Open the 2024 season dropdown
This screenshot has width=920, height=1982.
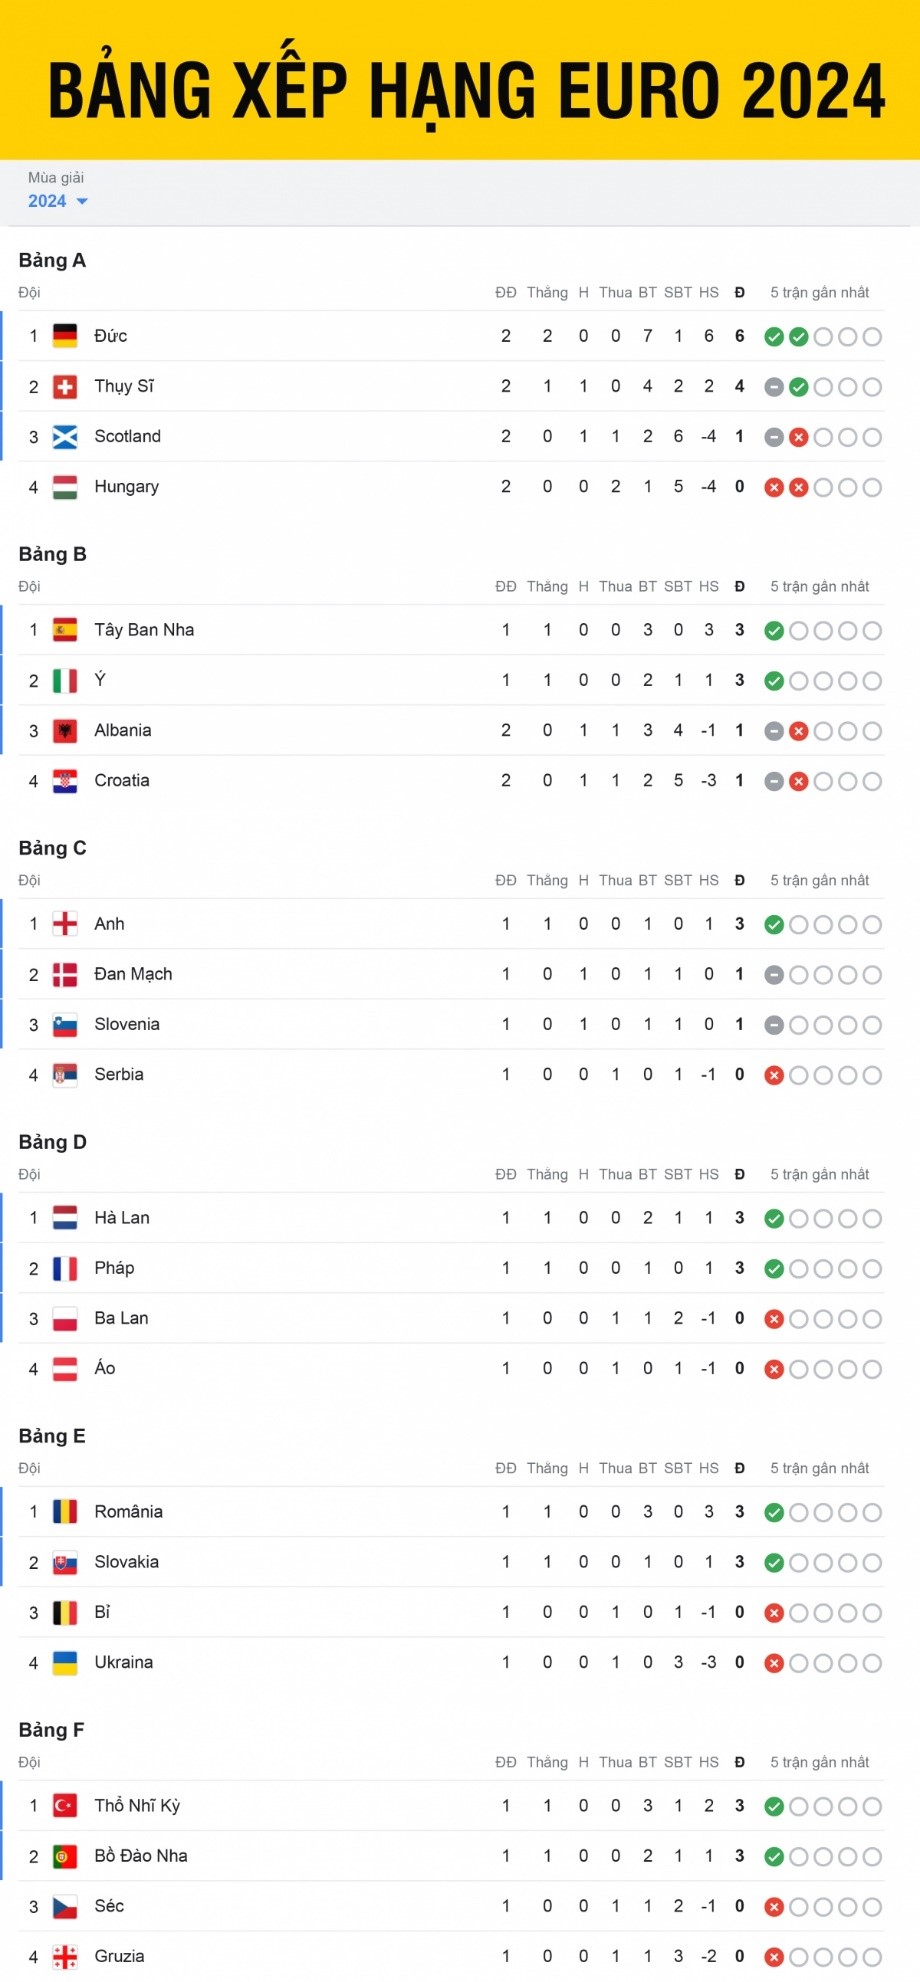(x=58, y=201)
